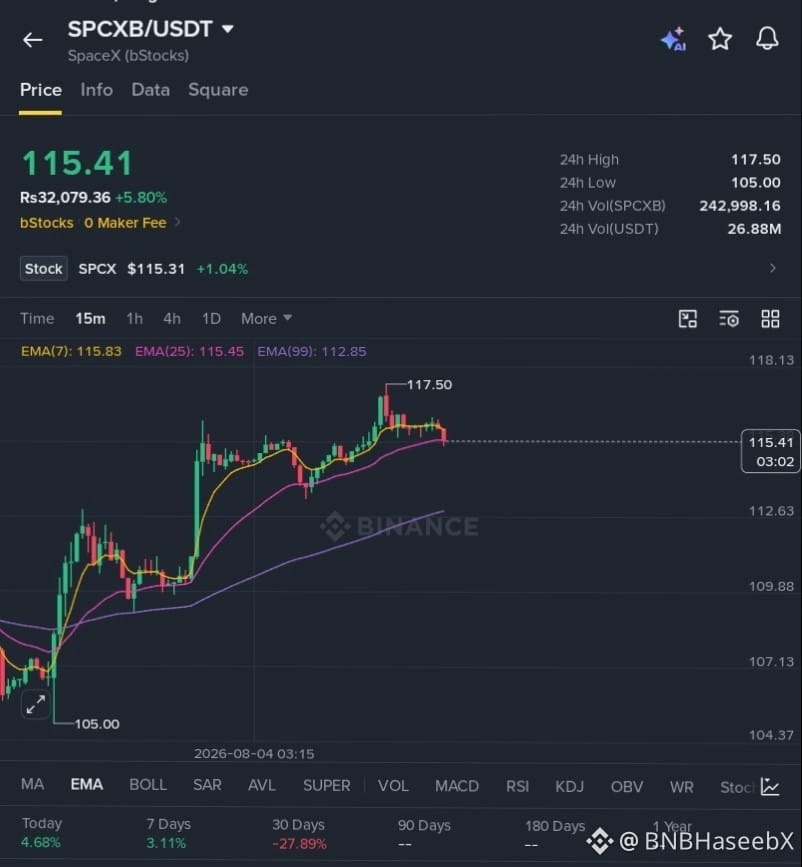Image resolution: width=802 pixels, height=867 pixels.
Task: Enable the WR sub-indicator
Action: pos(681,787)
